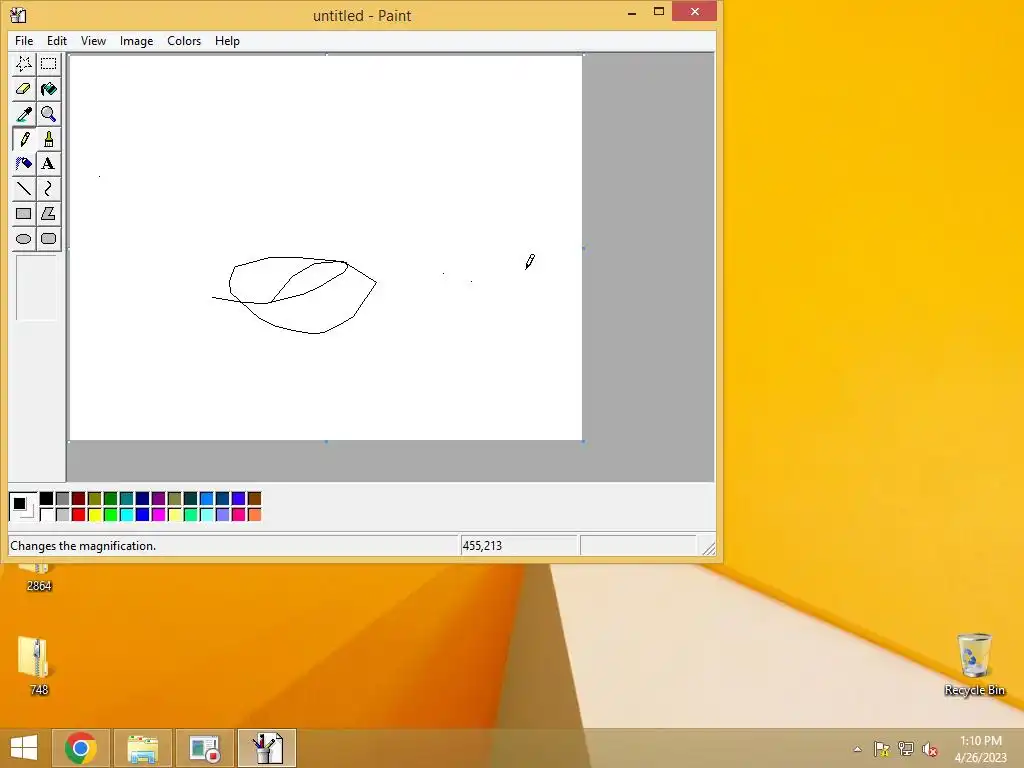This screenshot has height=768, width=1024.
Task: Pick the dark purple palette swatch
Action: click(159, 499)
